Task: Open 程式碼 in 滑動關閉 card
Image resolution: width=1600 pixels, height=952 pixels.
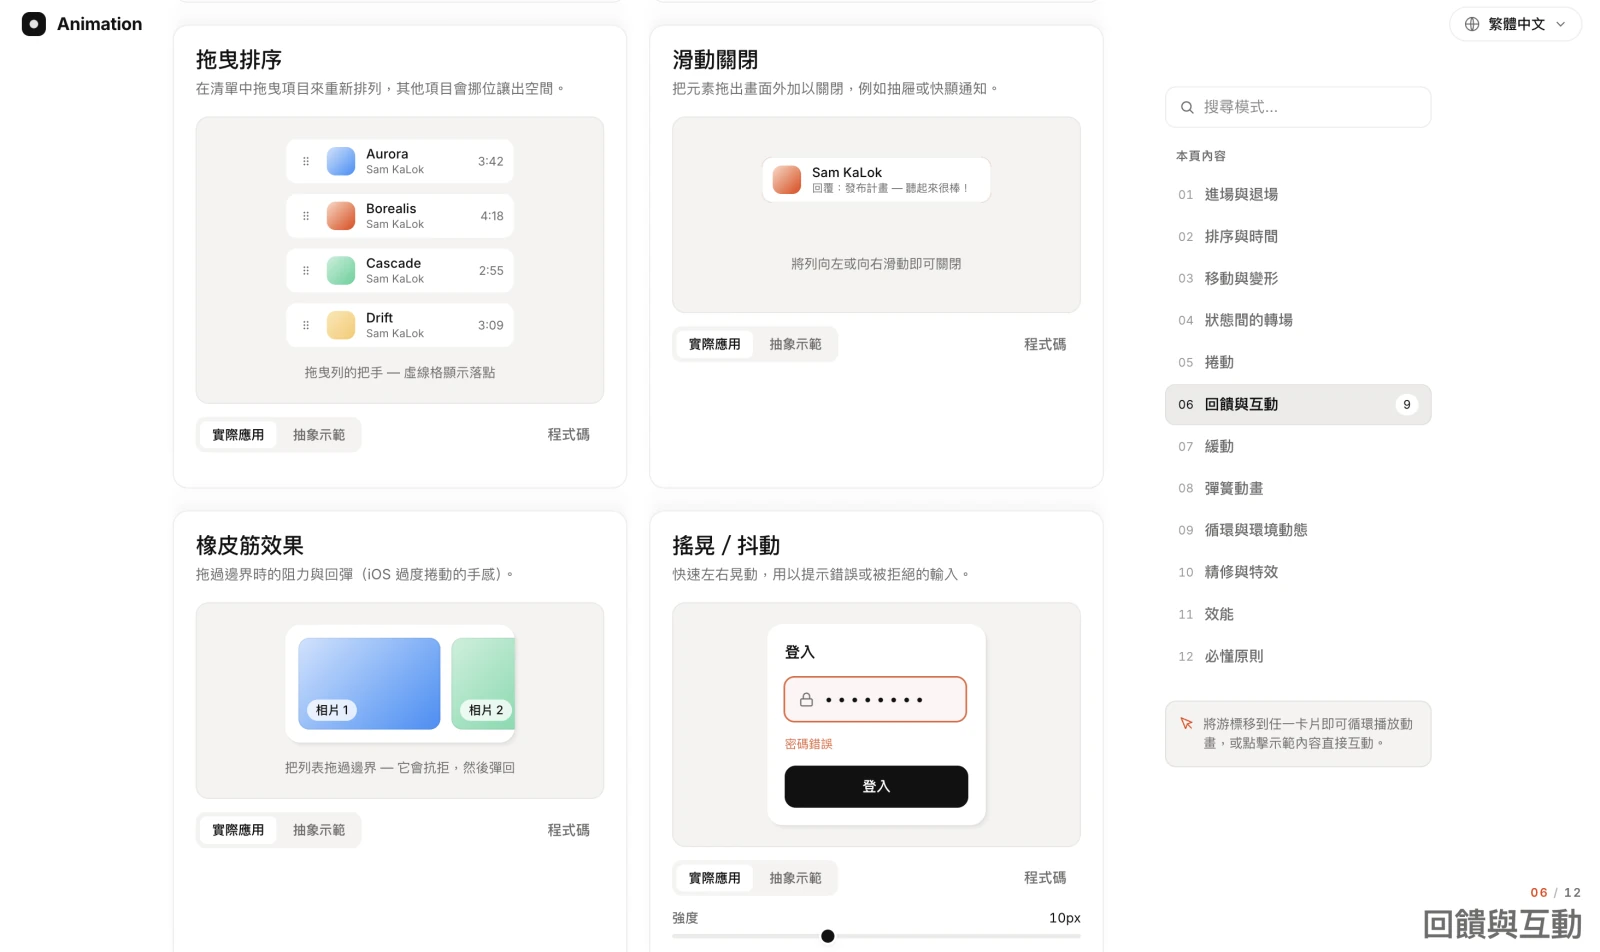Action: (1045, 344)
